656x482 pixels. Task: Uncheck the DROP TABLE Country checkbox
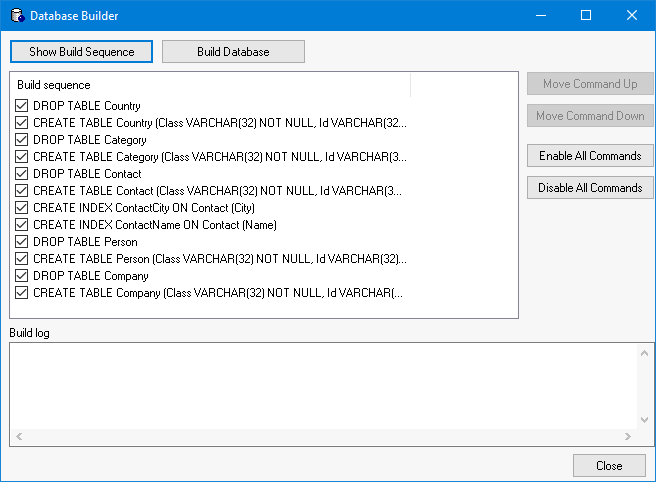22,106
